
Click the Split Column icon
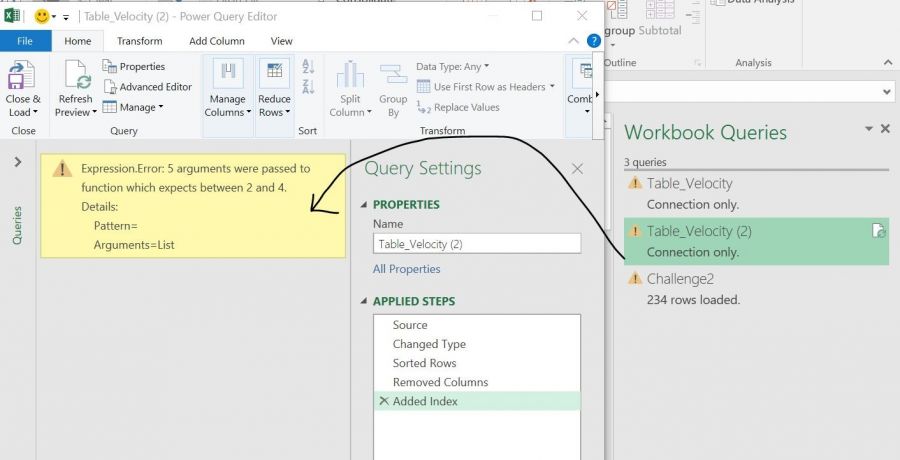coord(350,75)
